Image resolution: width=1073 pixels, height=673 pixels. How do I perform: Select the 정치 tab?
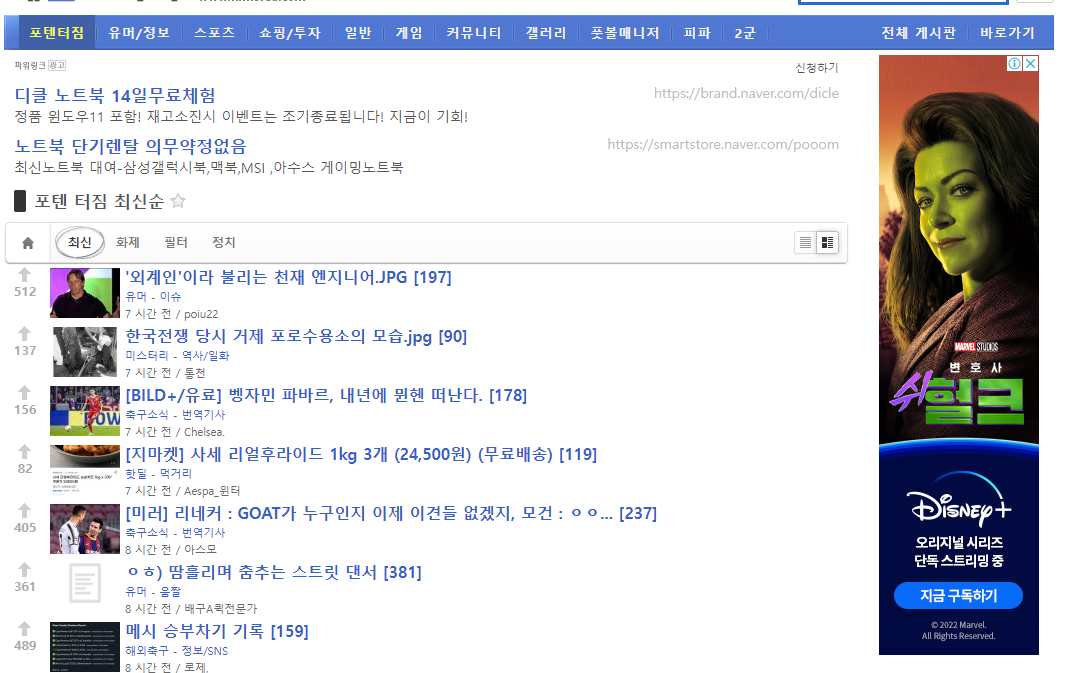224,242
